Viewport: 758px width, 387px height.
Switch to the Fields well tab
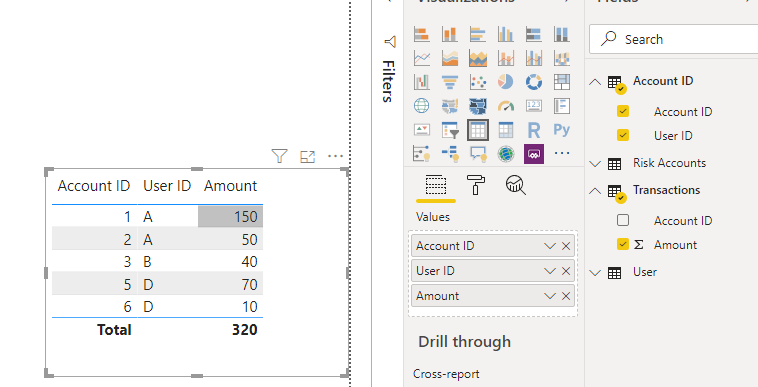tap(436, 186)
